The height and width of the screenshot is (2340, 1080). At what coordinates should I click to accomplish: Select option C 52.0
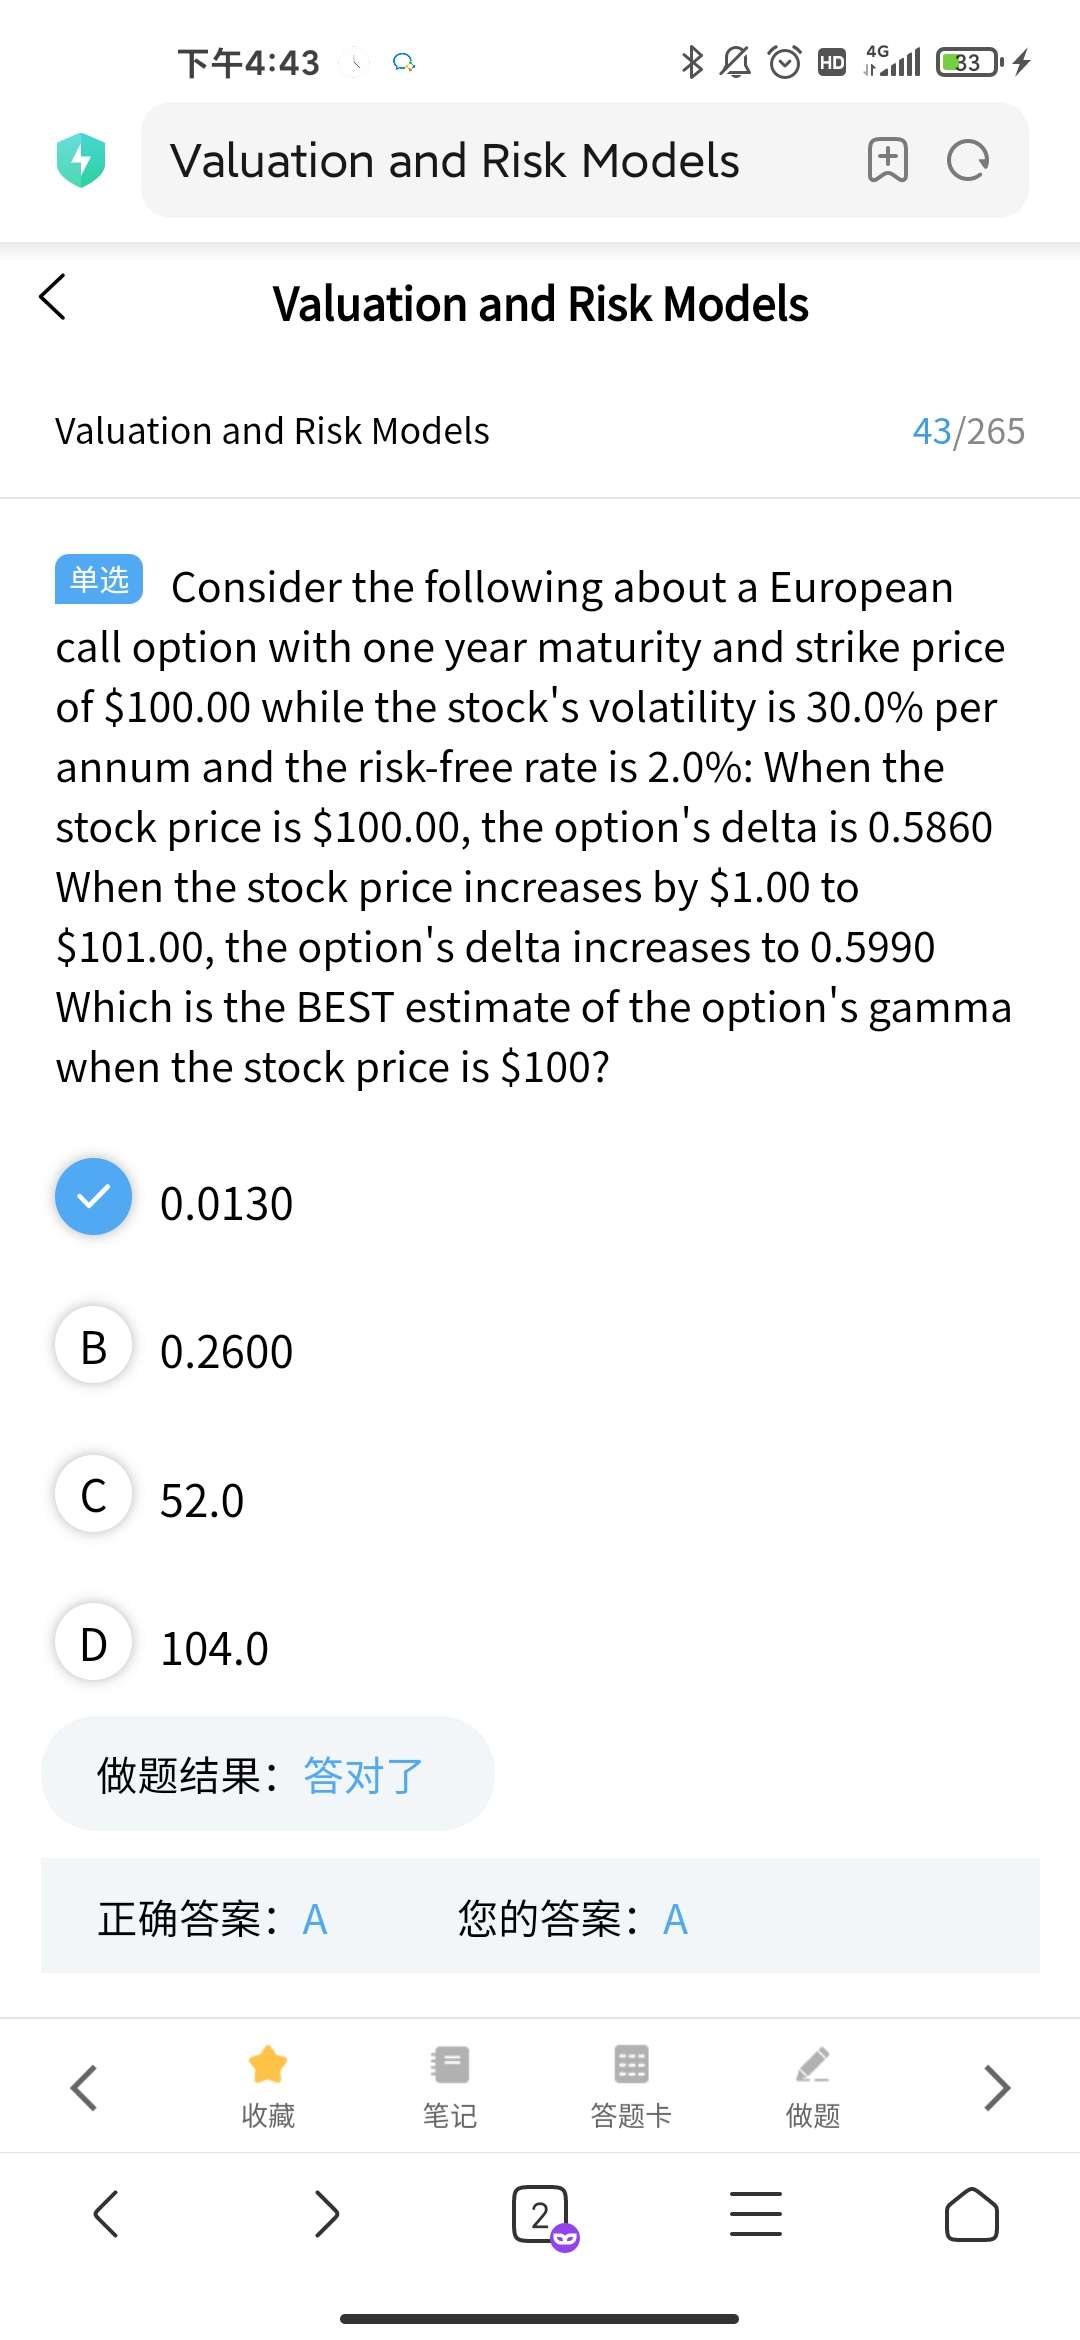(x=94, y=1494)
